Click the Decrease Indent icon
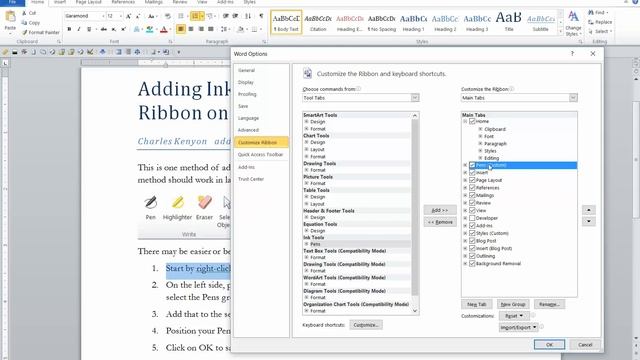640x360 pixels. [226, 16]
